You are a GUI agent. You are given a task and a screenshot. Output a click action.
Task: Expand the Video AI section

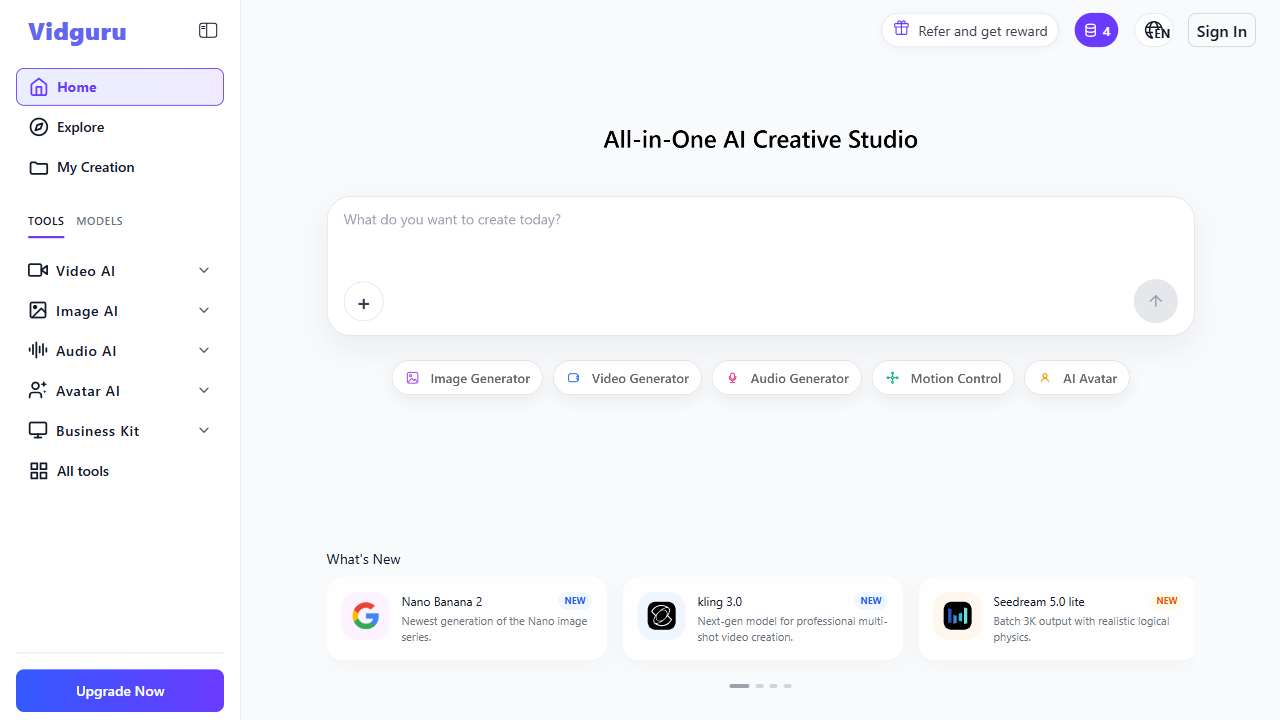(x=203, y=270)
